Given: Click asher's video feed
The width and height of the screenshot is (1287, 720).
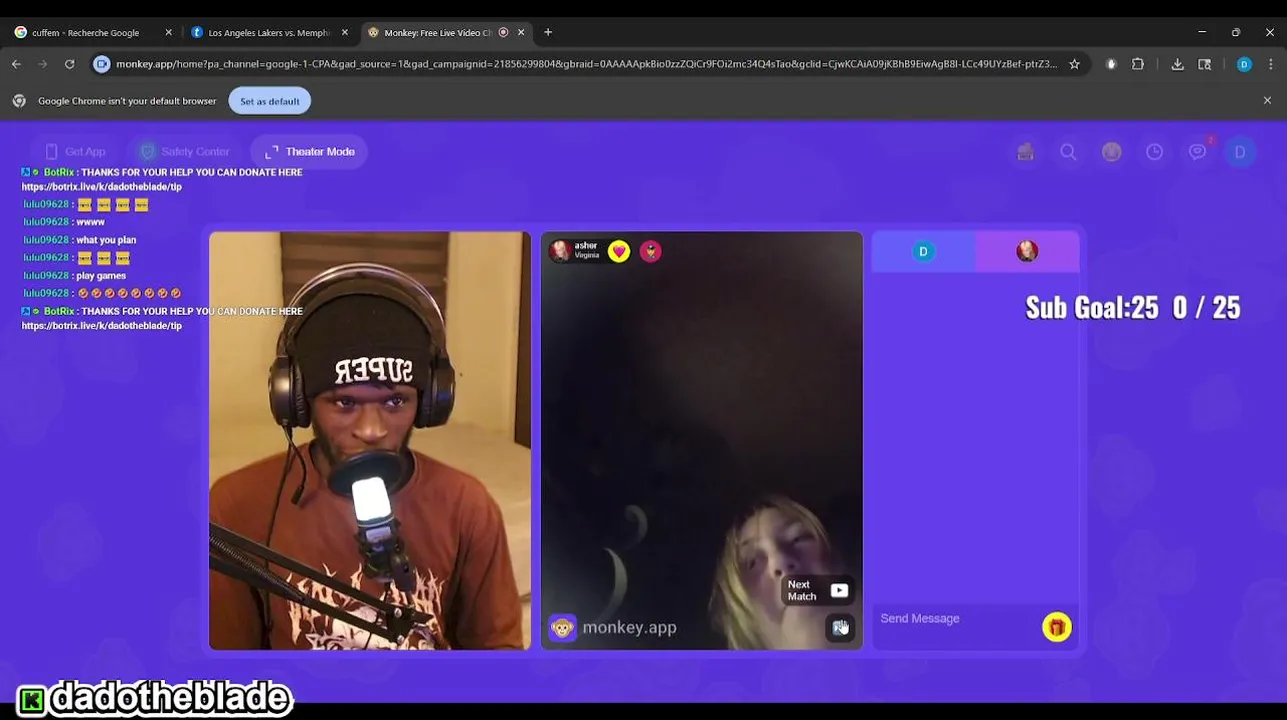Looking at the screenshot, I should [701, 441].
